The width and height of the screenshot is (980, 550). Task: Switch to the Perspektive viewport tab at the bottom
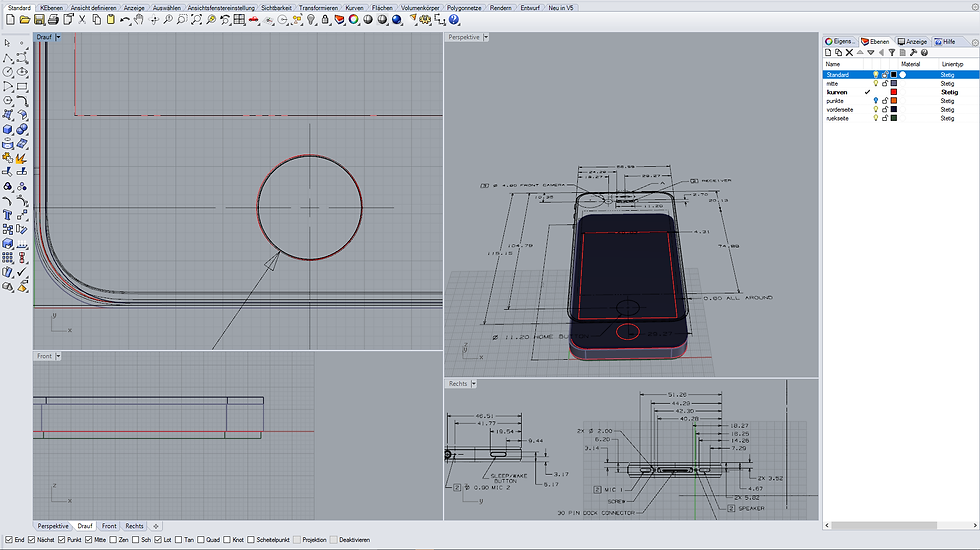tap(52, 526)
